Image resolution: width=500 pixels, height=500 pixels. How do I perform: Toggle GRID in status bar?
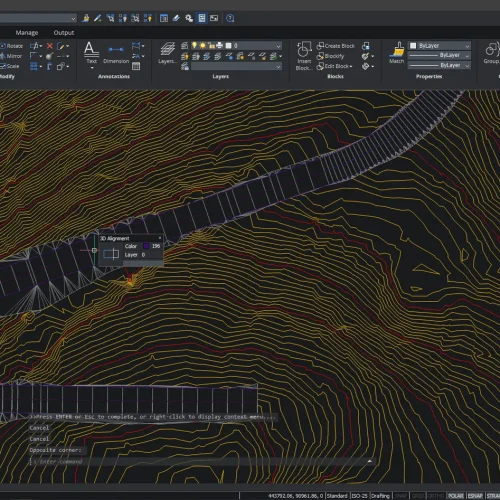pos(417,496)
